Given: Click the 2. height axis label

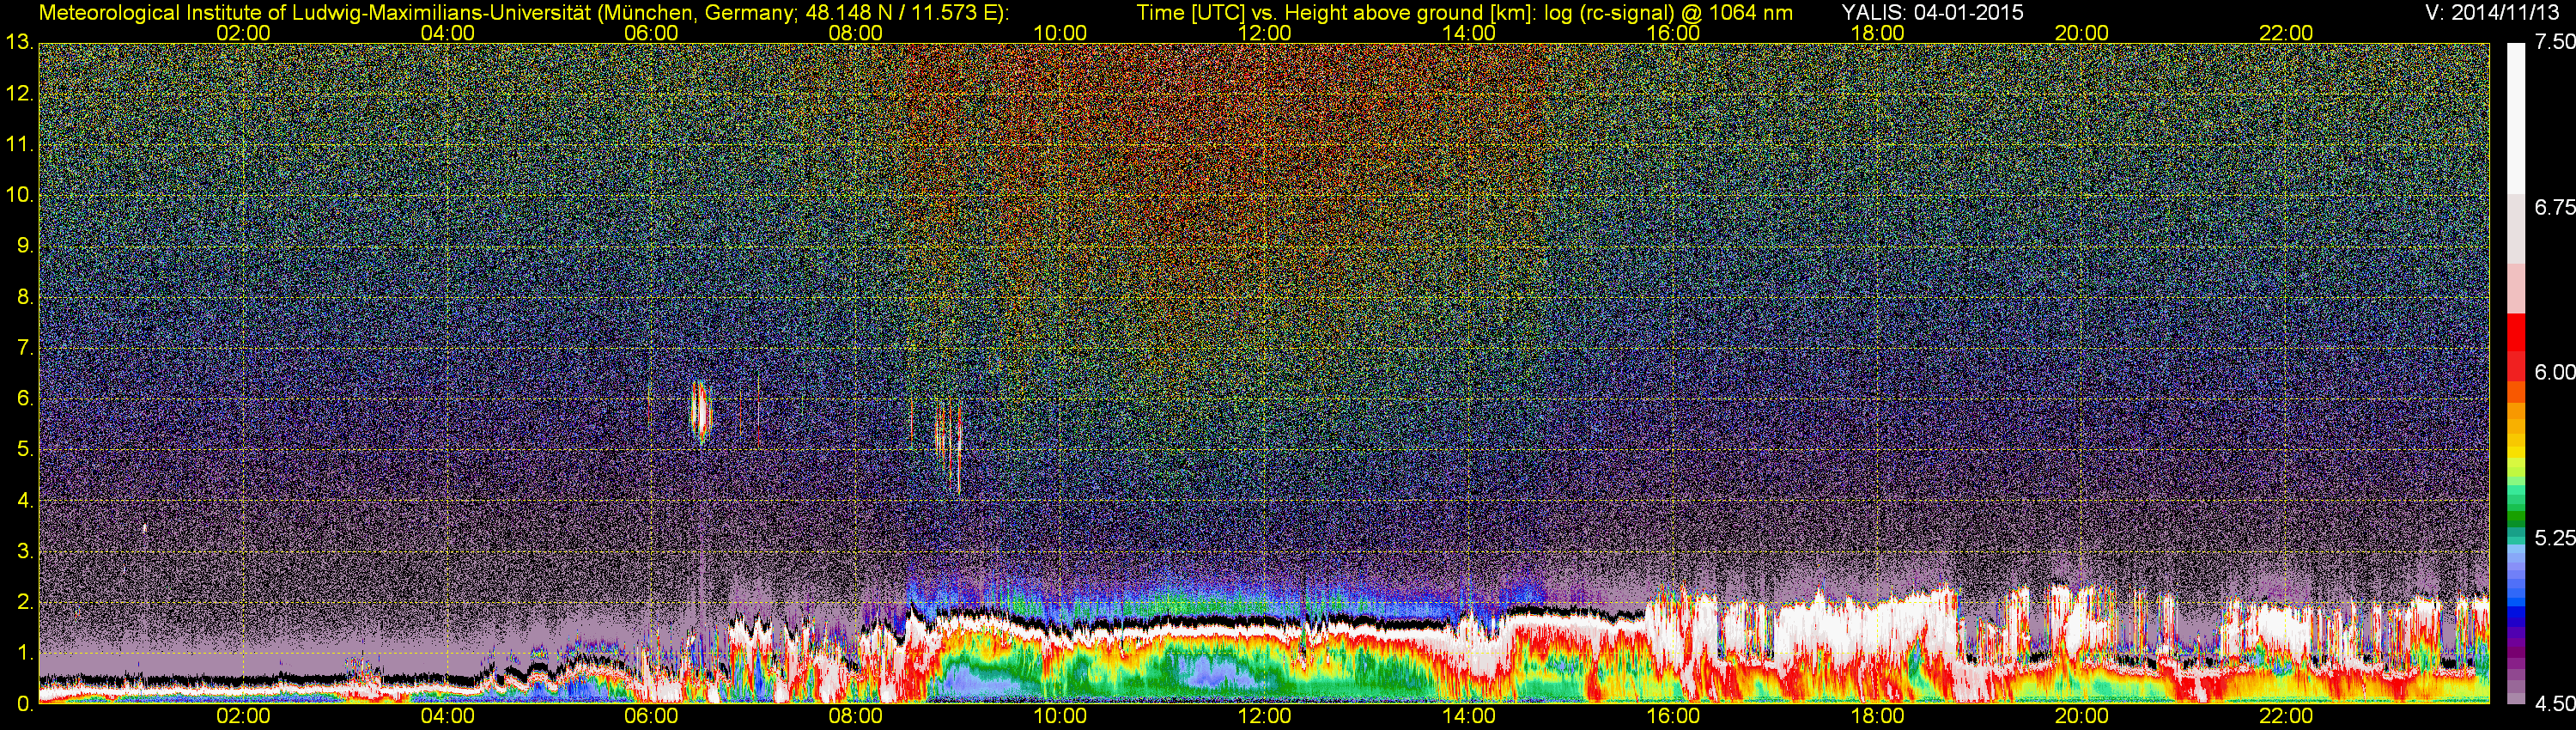Looking at the screenshot, I should pyautogui.click(x=25, y=603).
